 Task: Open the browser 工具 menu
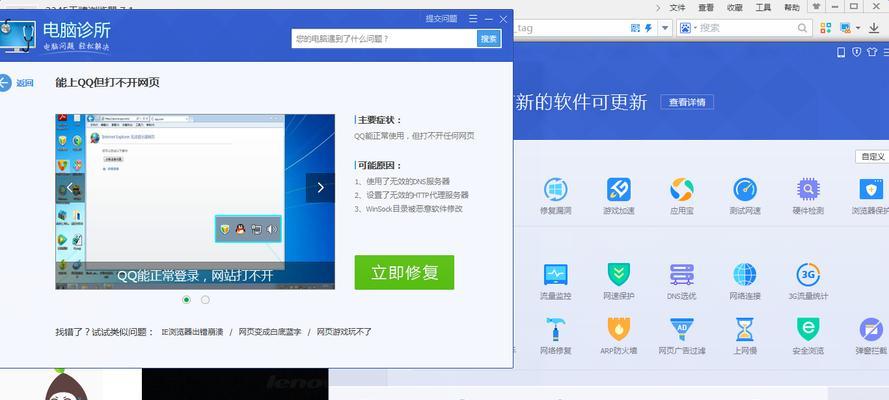[763, 7]
